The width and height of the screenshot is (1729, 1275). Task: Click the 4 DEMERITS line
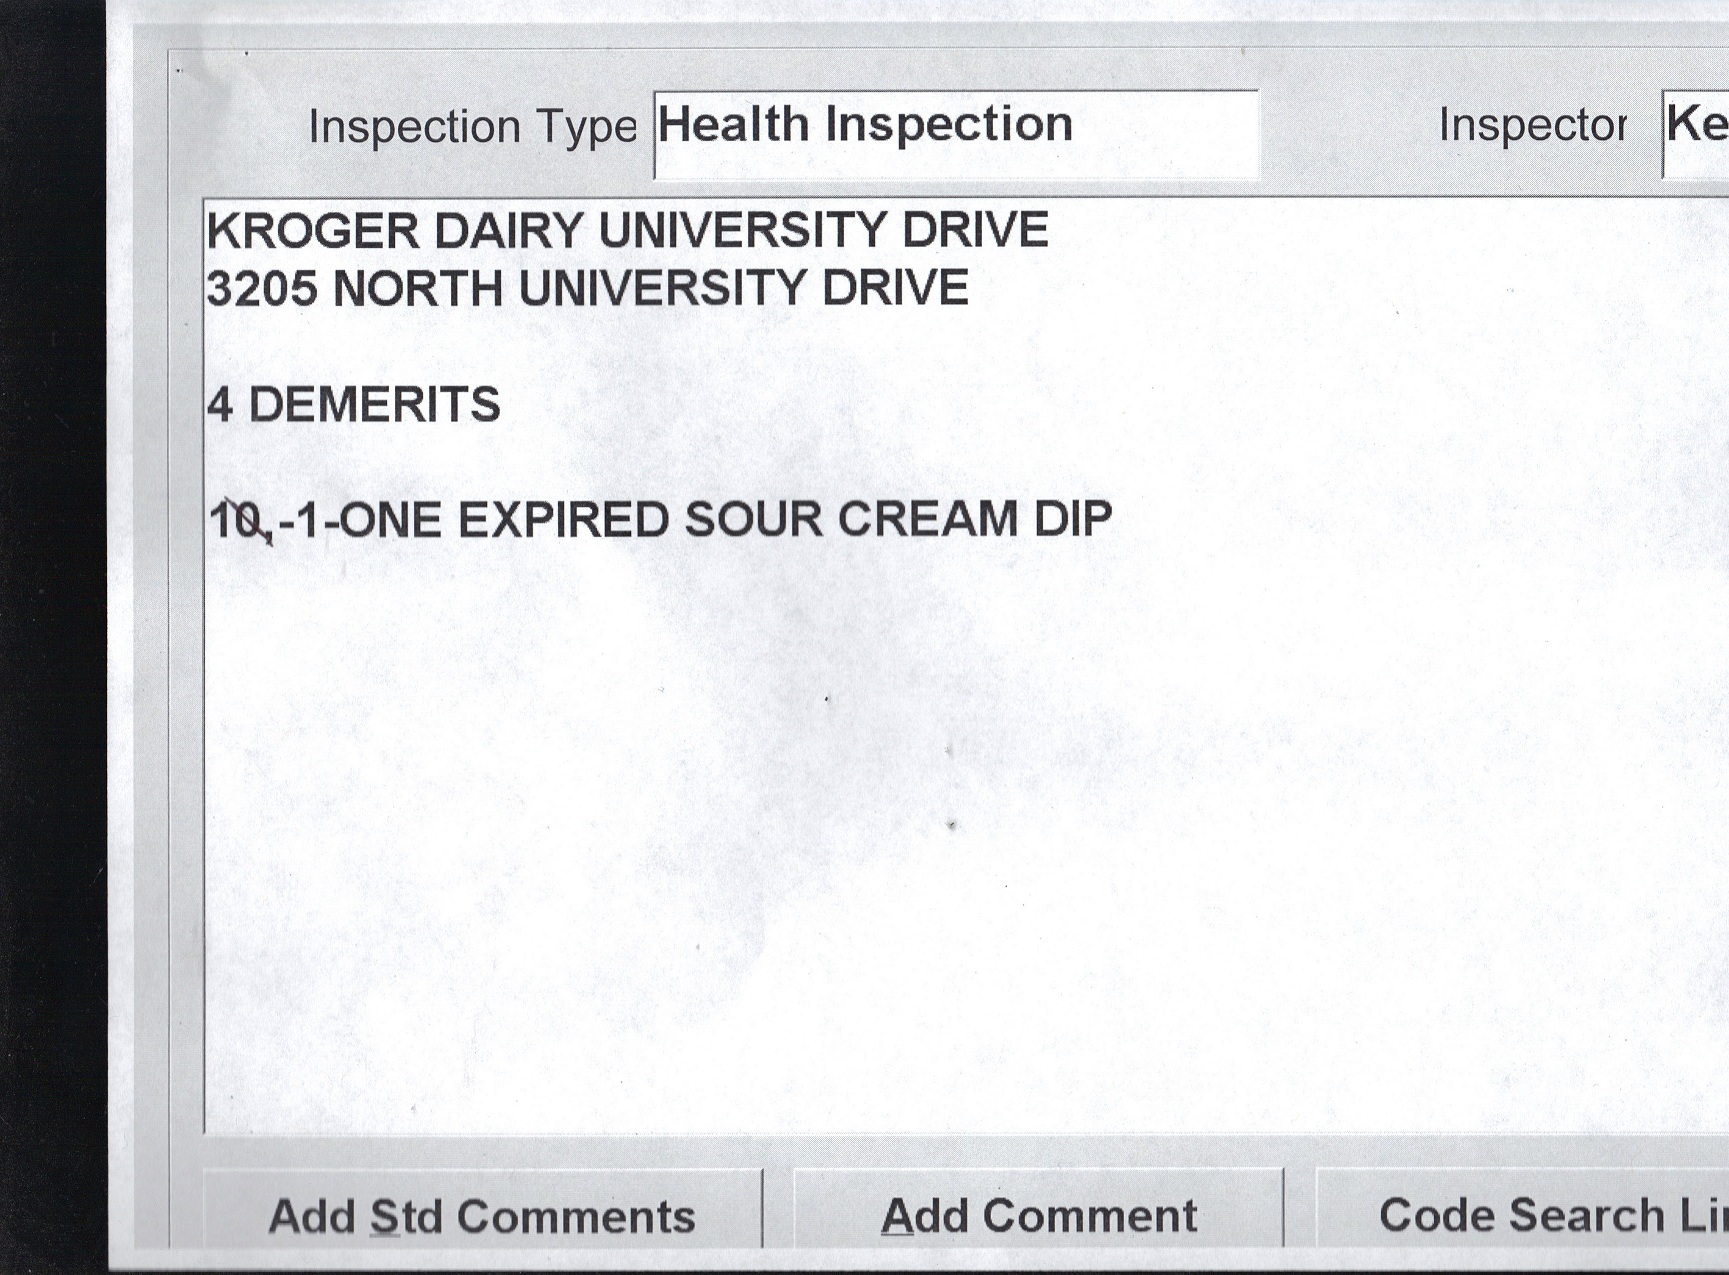click(354, 405)
